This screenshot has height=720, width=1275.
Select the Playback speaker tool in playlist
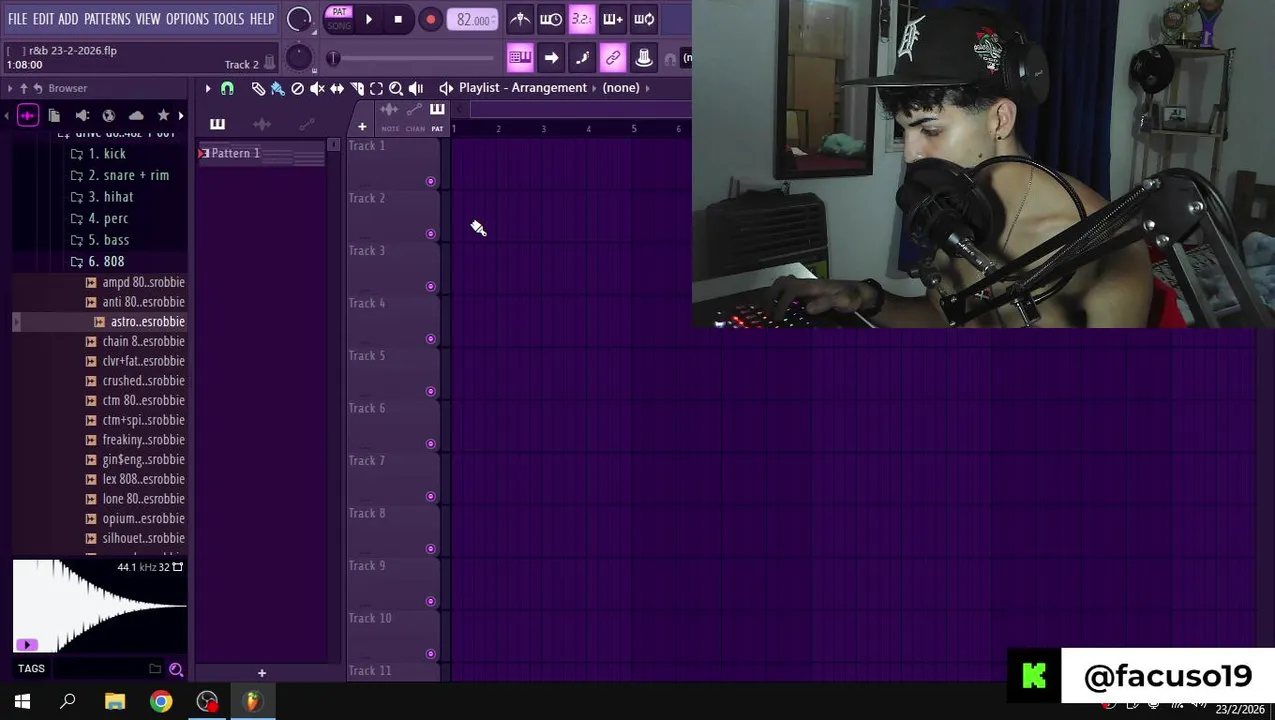(416, 88)
